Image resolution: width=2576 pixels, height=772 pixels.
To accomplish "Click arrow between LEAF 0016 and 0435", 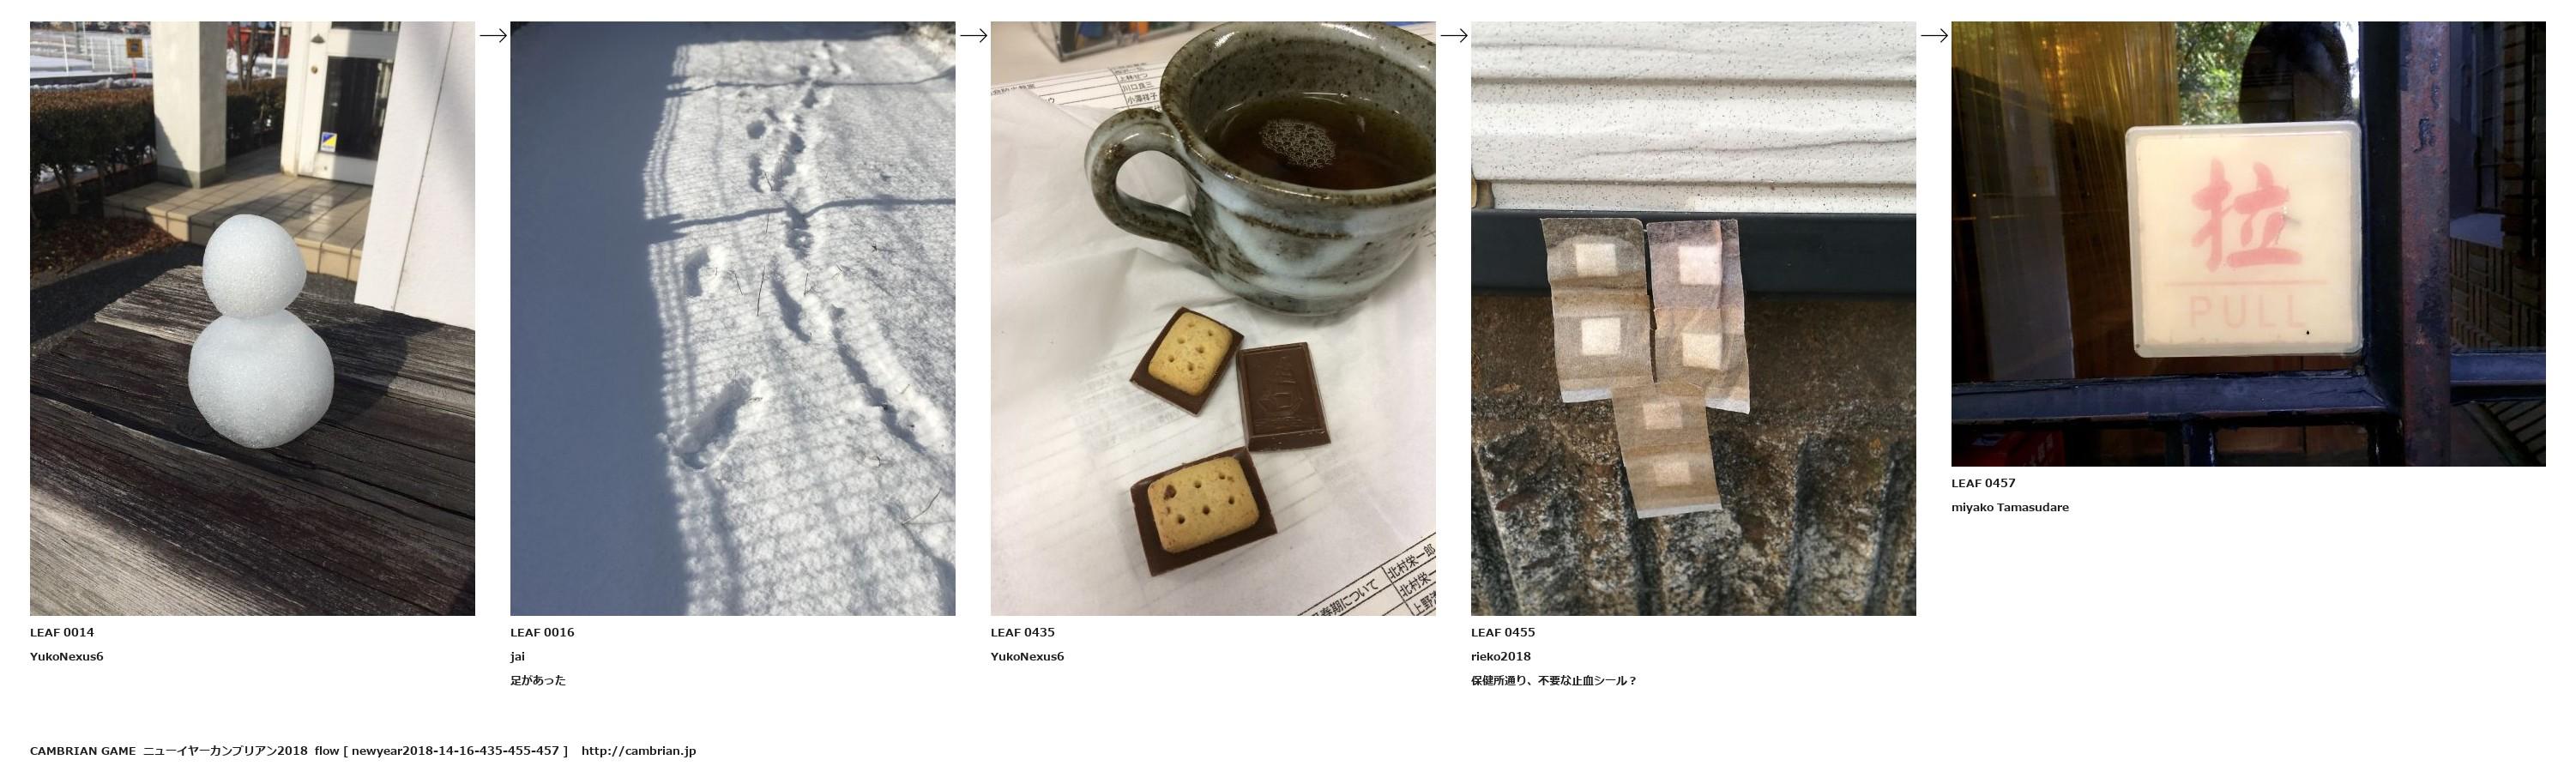I will tap(973, 35).
